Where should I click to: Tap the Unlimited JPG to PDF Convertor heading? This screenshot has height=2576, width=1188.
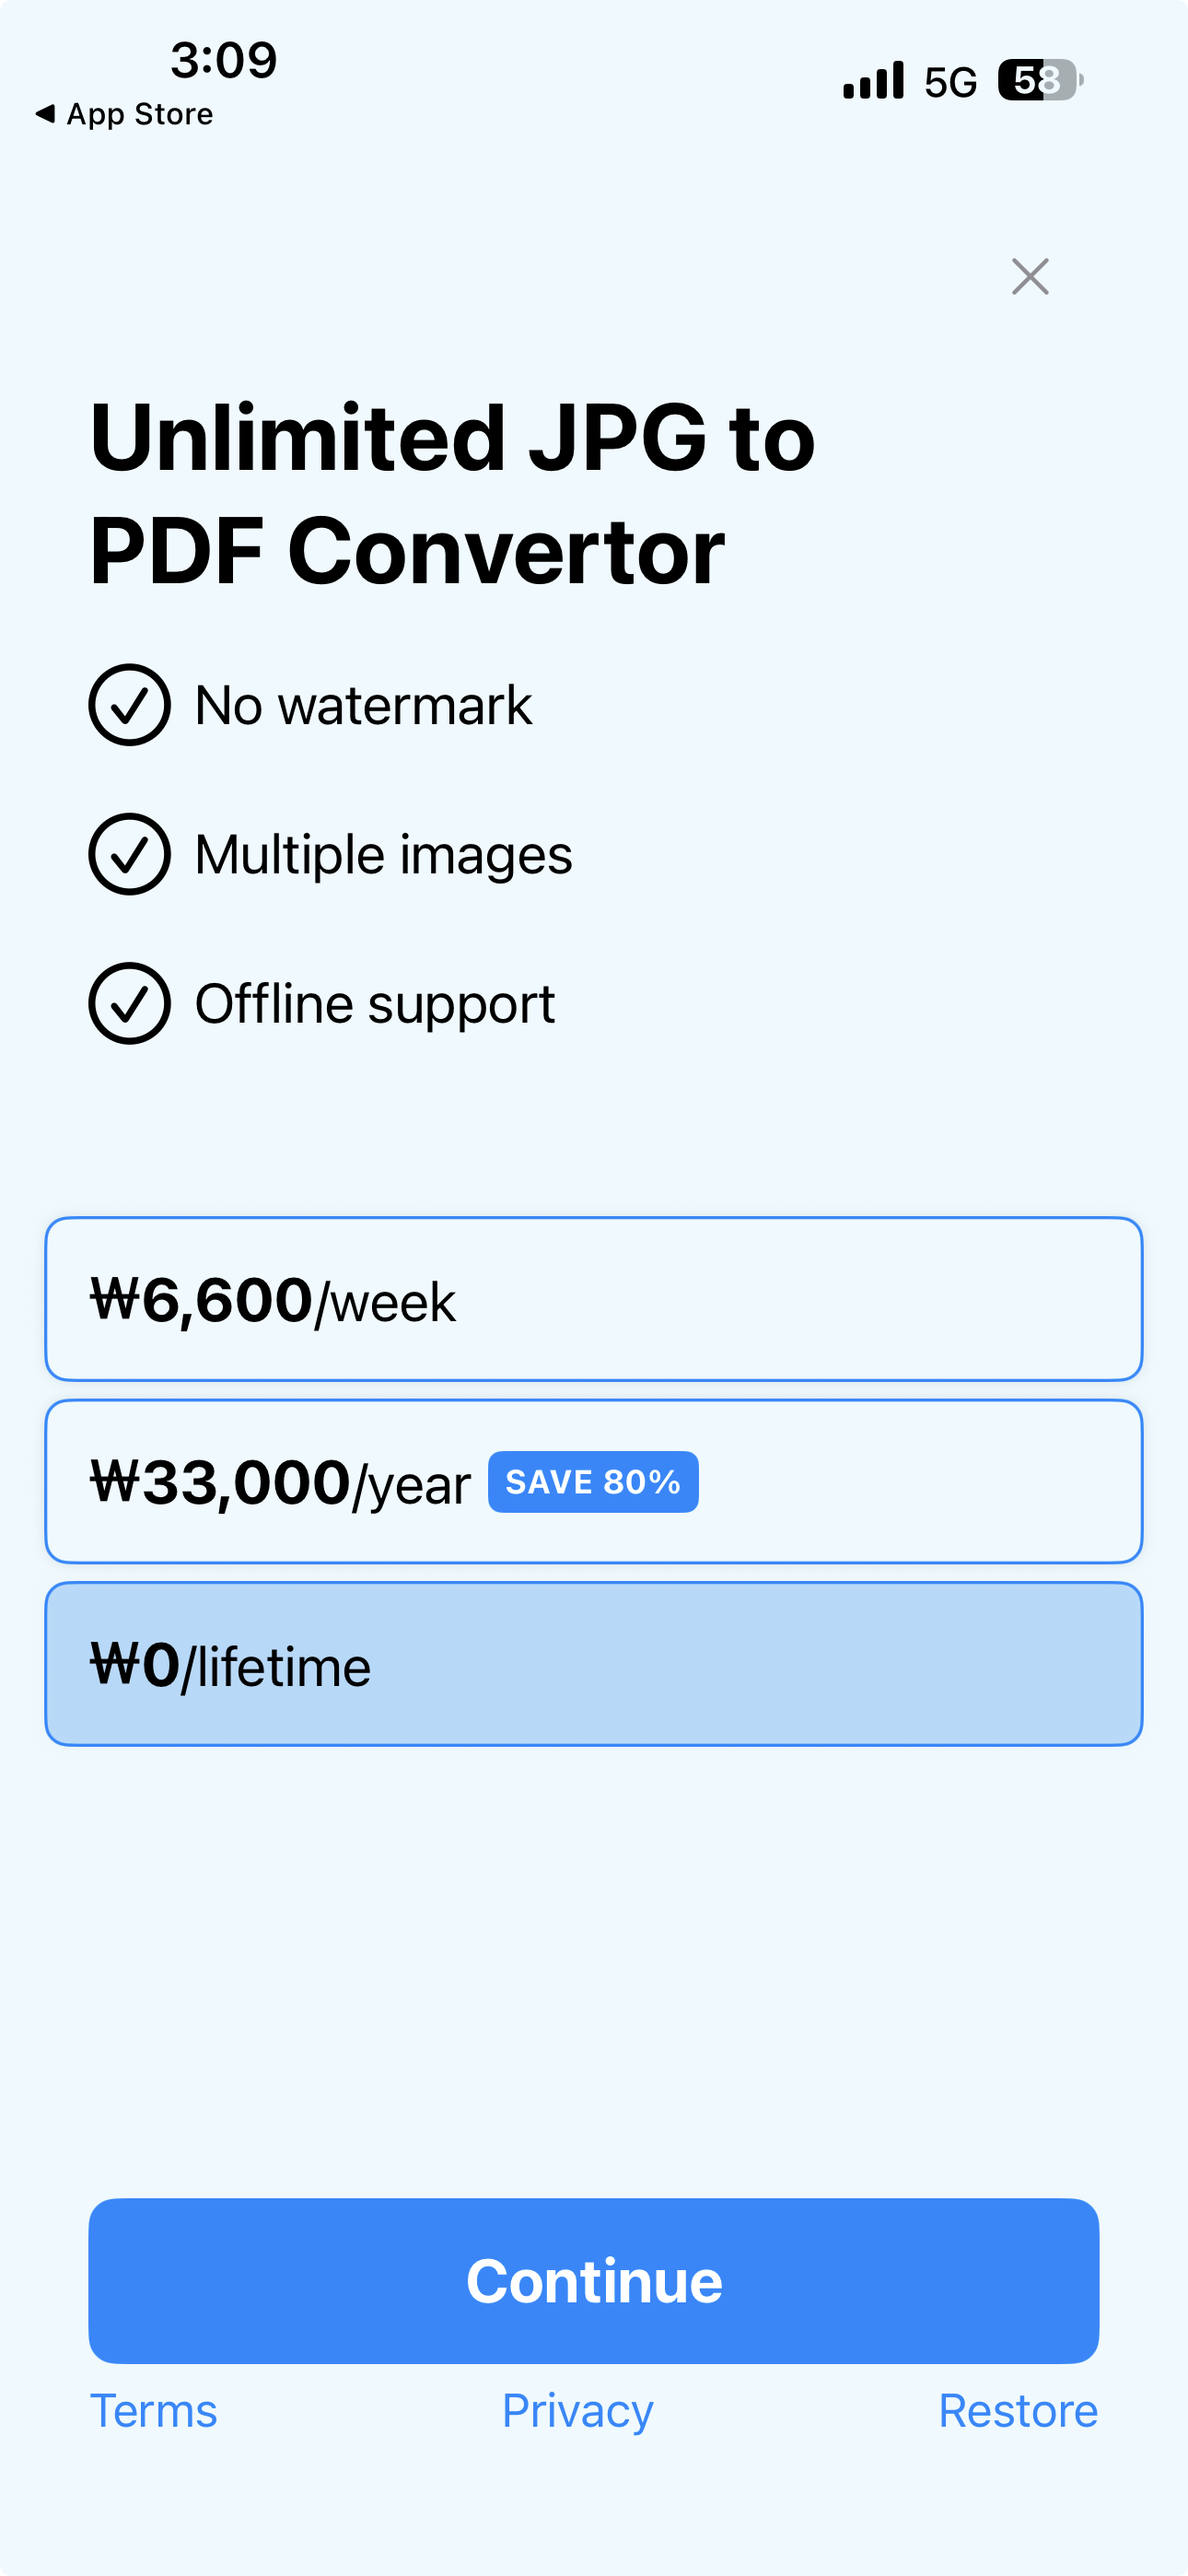tap(453, 494)
